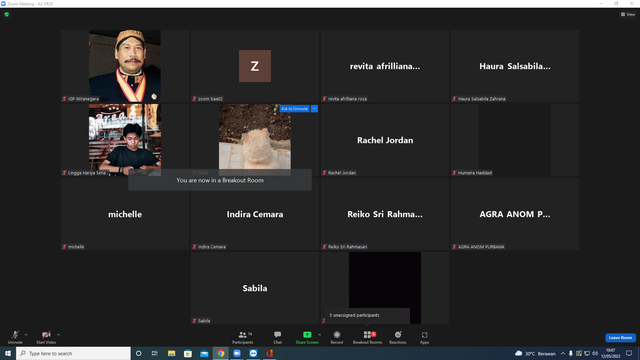Image resolution: width=640 pixels, height=360 pixels.
Task: Click the green encryption shield icon
Action: 7,14
